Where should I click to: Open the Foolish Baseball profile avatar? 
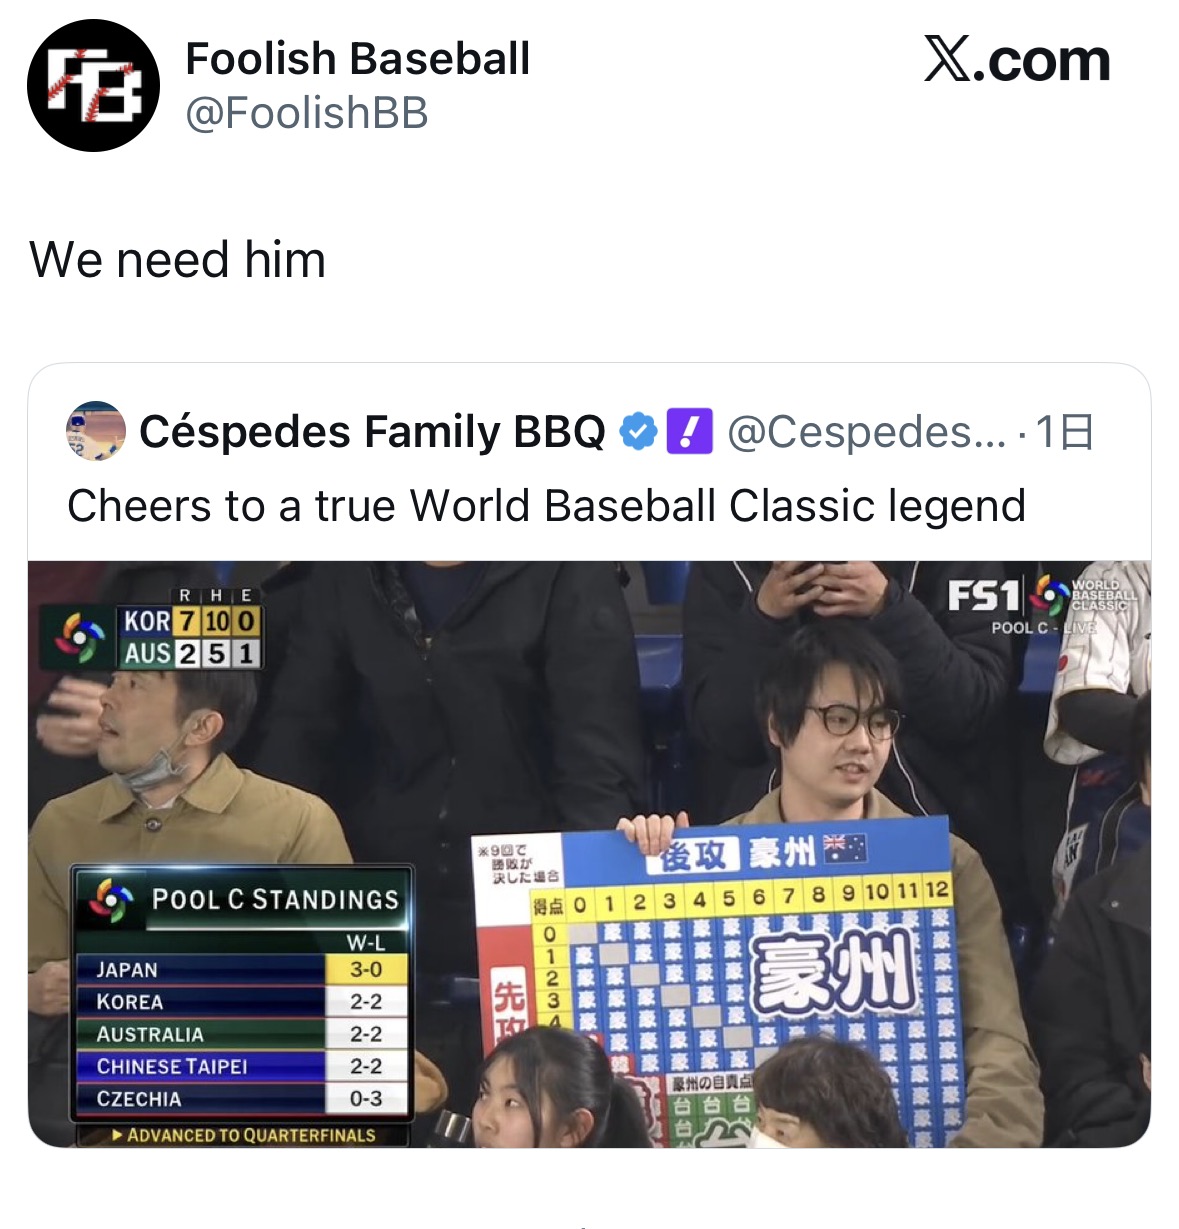coord(93,86)
